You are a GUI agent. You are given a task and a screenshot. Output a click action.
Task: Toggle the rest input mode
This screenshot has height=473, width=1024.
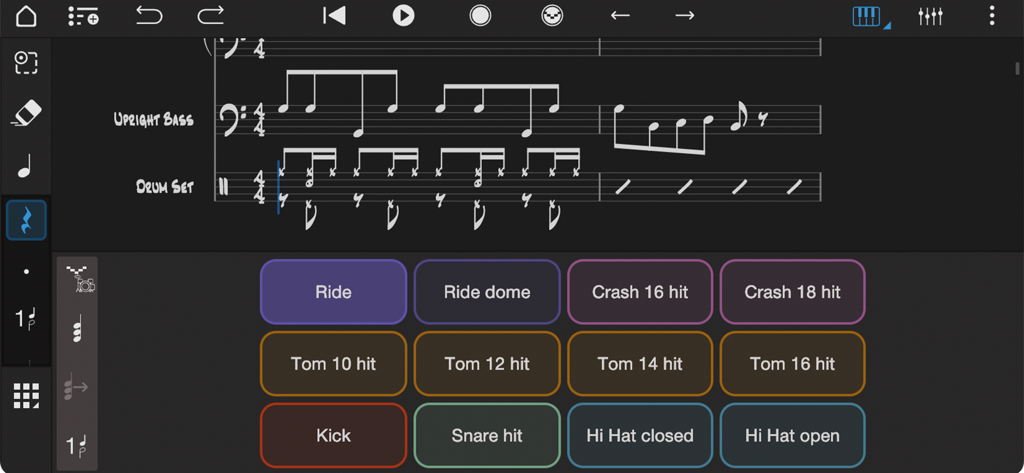[x=26, y=220]
